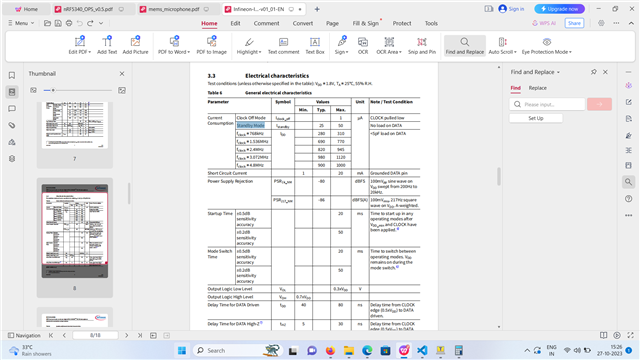Click the Please input search field
The height and width of the screenshot is (360, 640).
pos(547,104)
